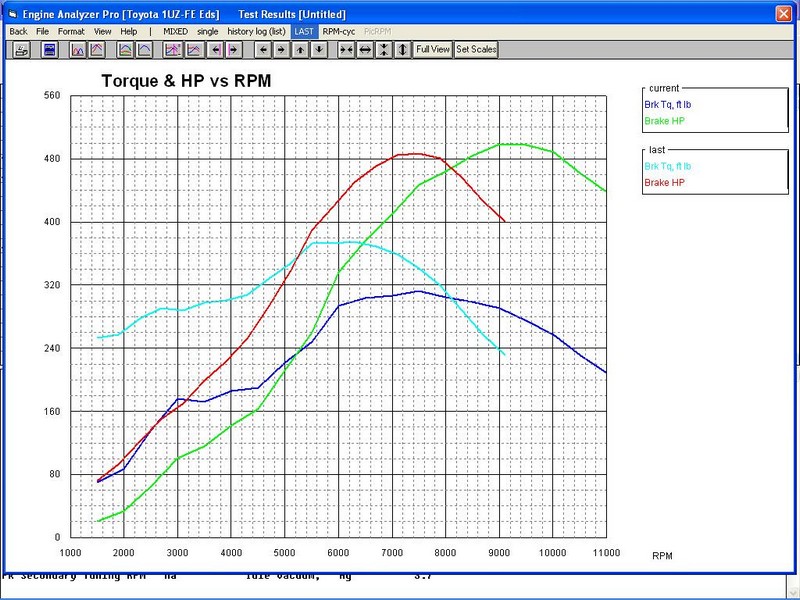This screenshot has height=600, width=800.
Task: Click the 240 value on the vertical axis
Action: pos(52,348)
